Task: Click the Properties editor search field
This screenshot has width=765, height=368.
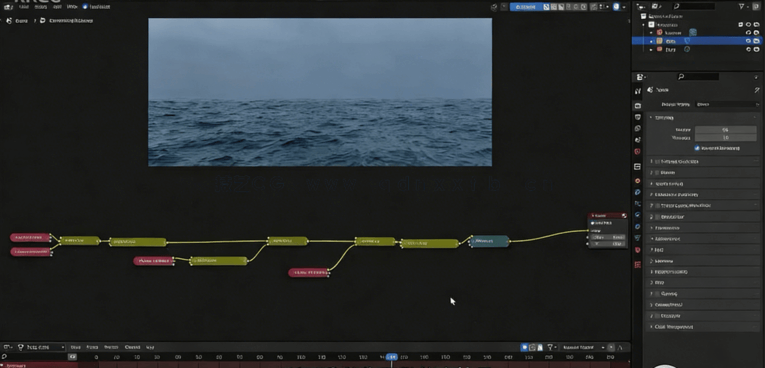Action: pyautogui.click(x=698, y=77)
